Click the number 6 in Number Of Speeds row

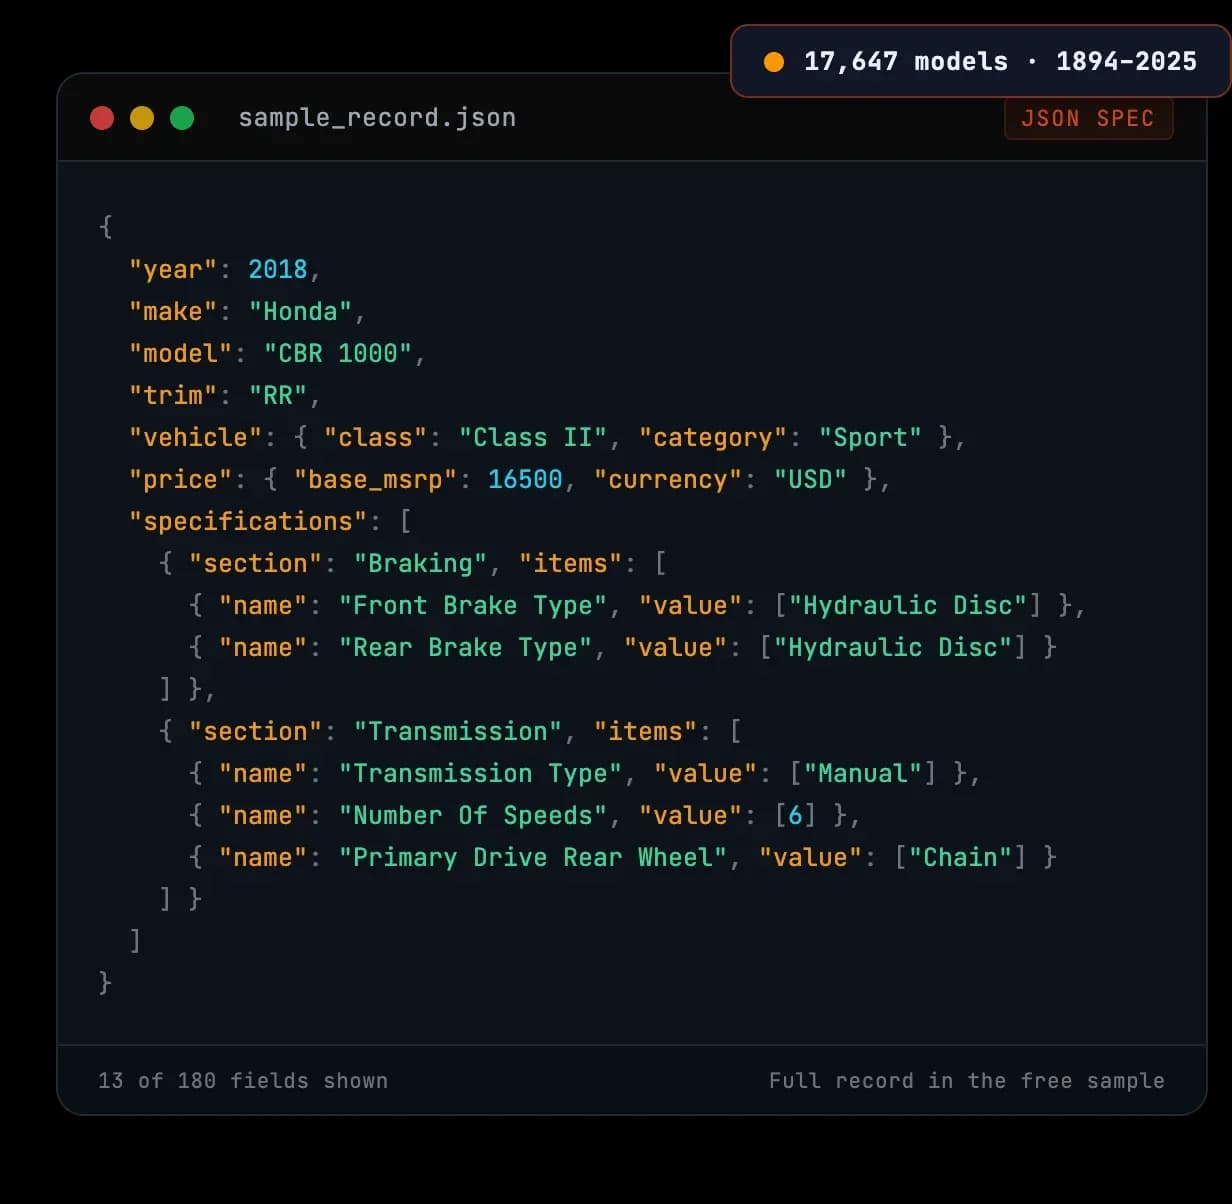[795, 816]
